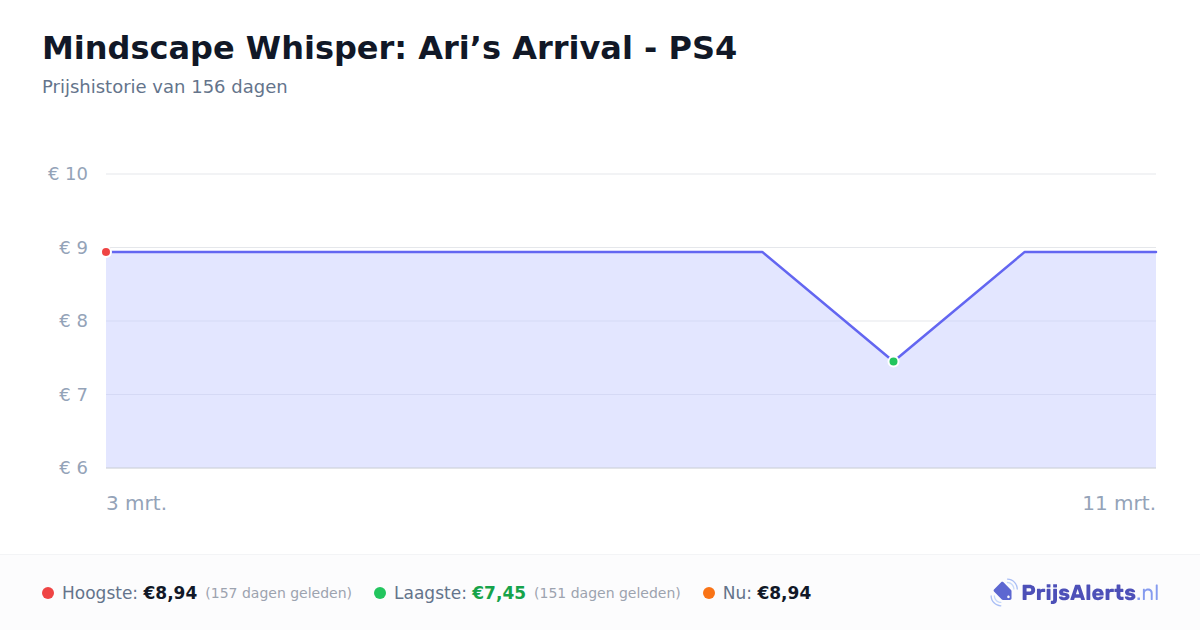Click the Mindscape Whisper: Ari's Arrival title
Viewport: 1200px width, 630px height.
[389, 48]
